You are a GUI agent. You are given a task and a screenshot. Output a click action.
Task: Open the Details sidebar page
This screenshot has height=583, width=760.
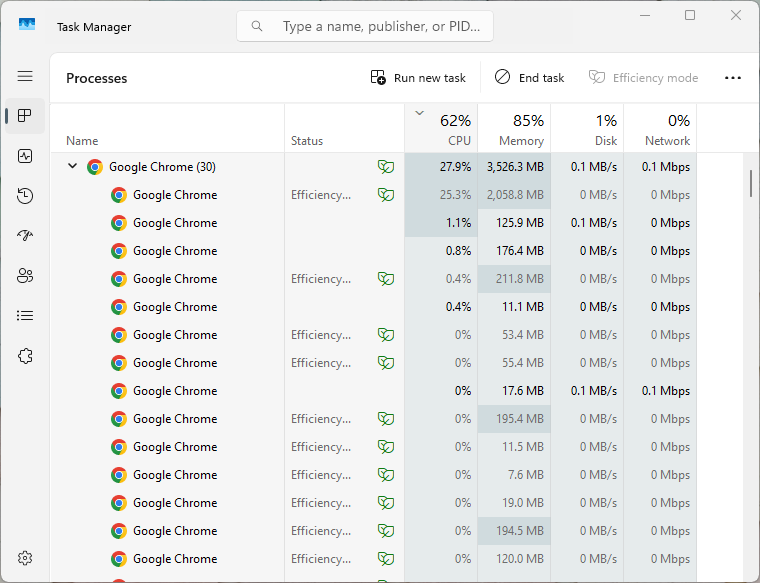click(x=25, y=316)
